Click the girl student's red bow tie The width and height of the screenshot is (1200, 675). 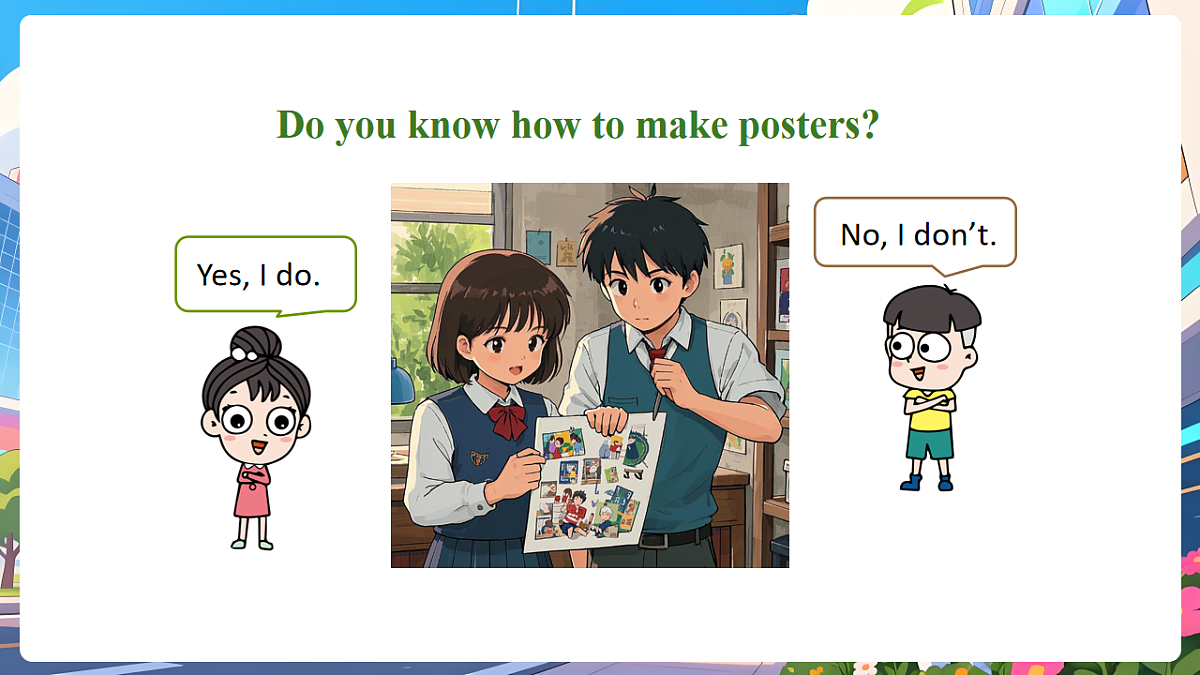coord(509,420)
